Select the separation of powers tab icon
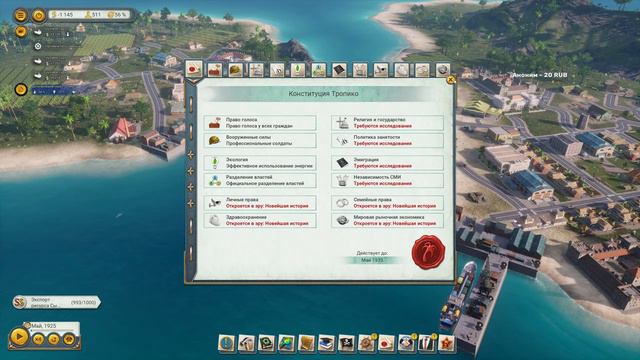The image size is (640, 360). click(318, 70)
